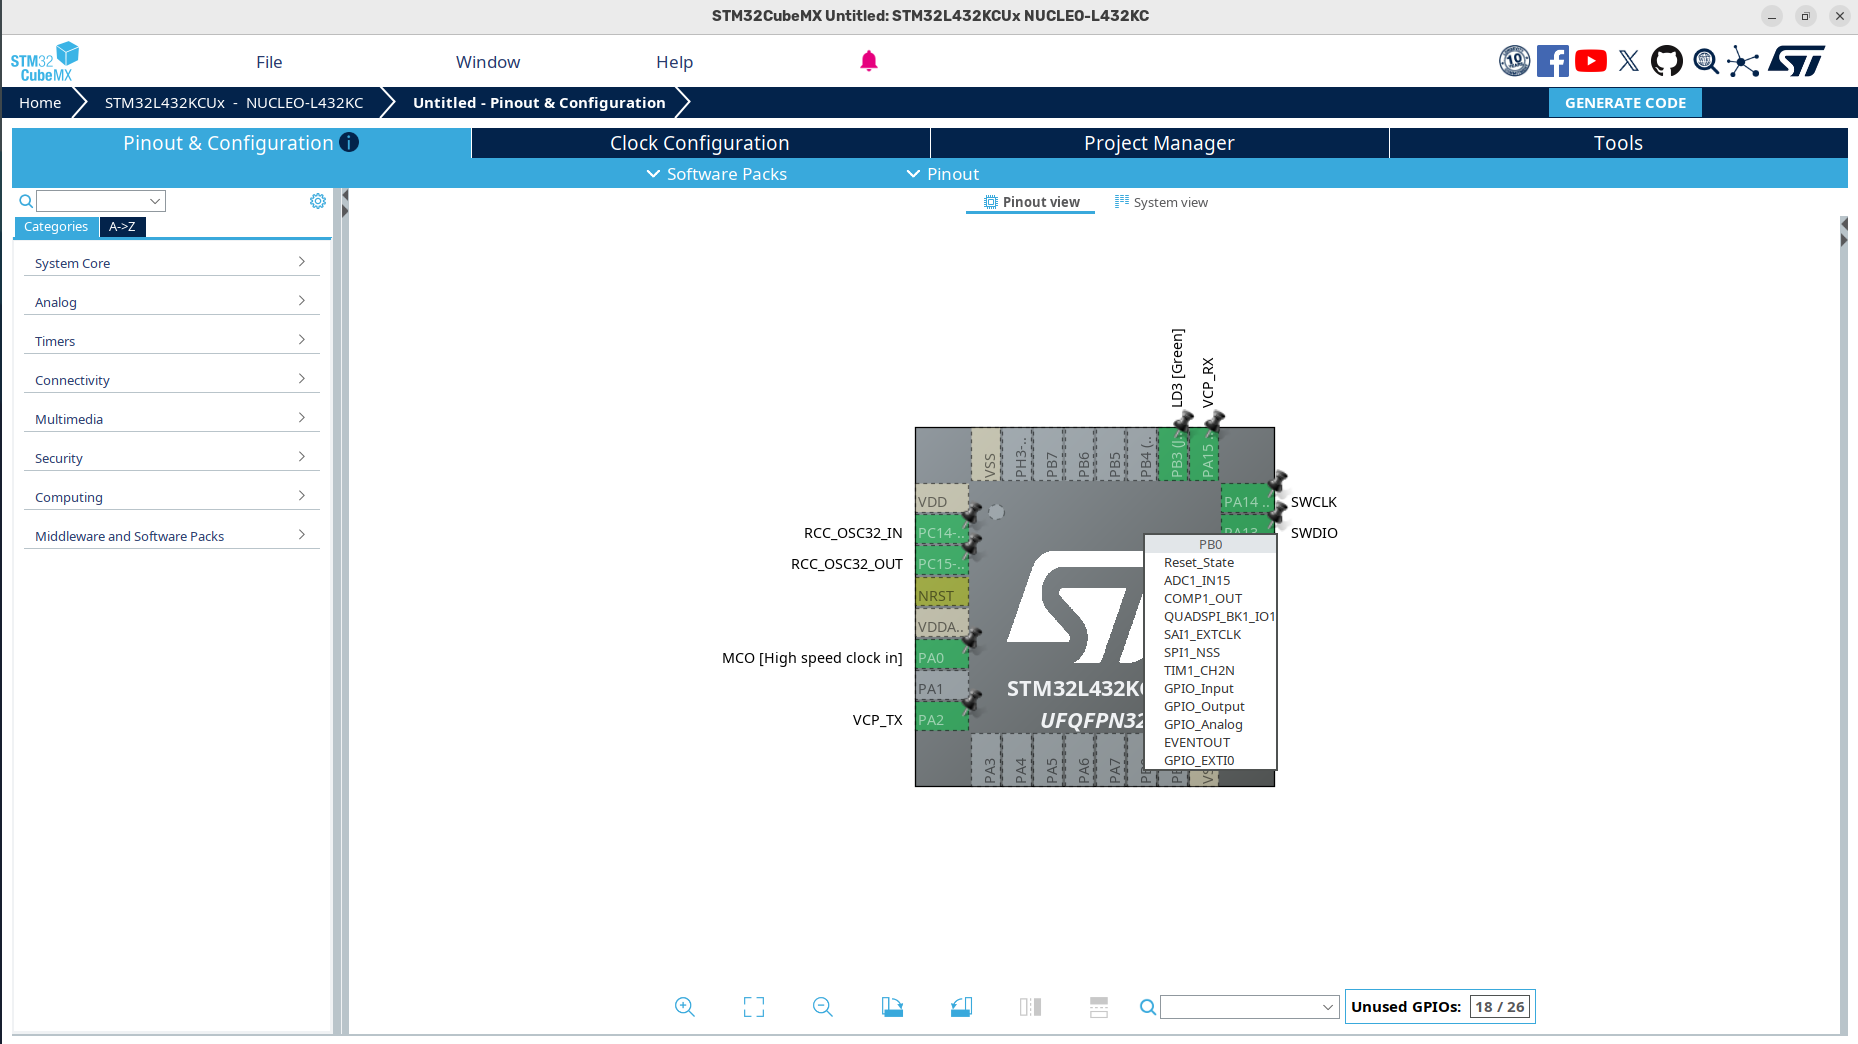Click the vertical split view icon
The height and width of the screenshot is (1044, 1858).
click(x=1030, y=1007)
